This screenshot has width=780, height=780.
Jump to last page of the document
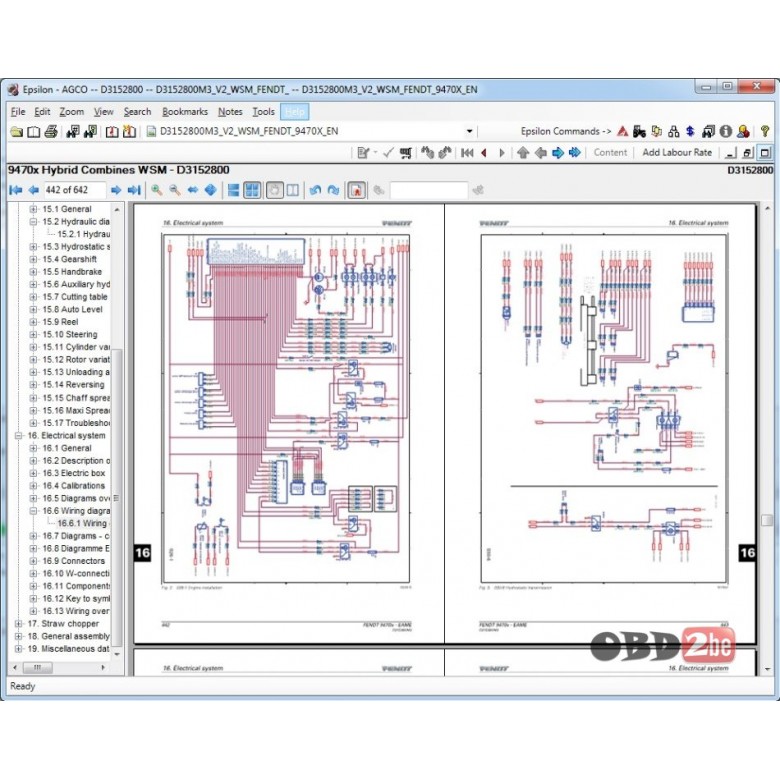(x=134, y=190)
